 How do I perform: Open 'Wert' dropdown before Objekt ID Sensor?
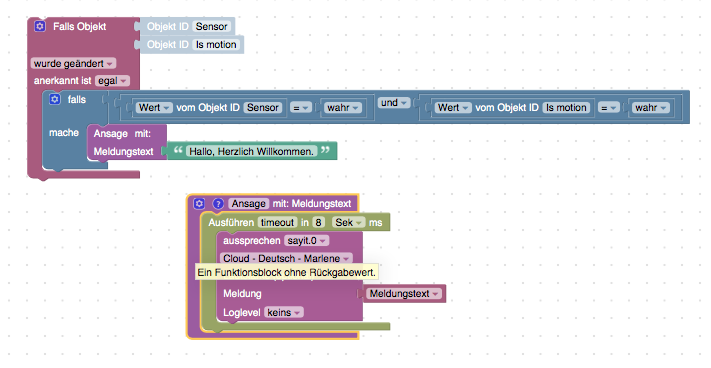(154, 107)
